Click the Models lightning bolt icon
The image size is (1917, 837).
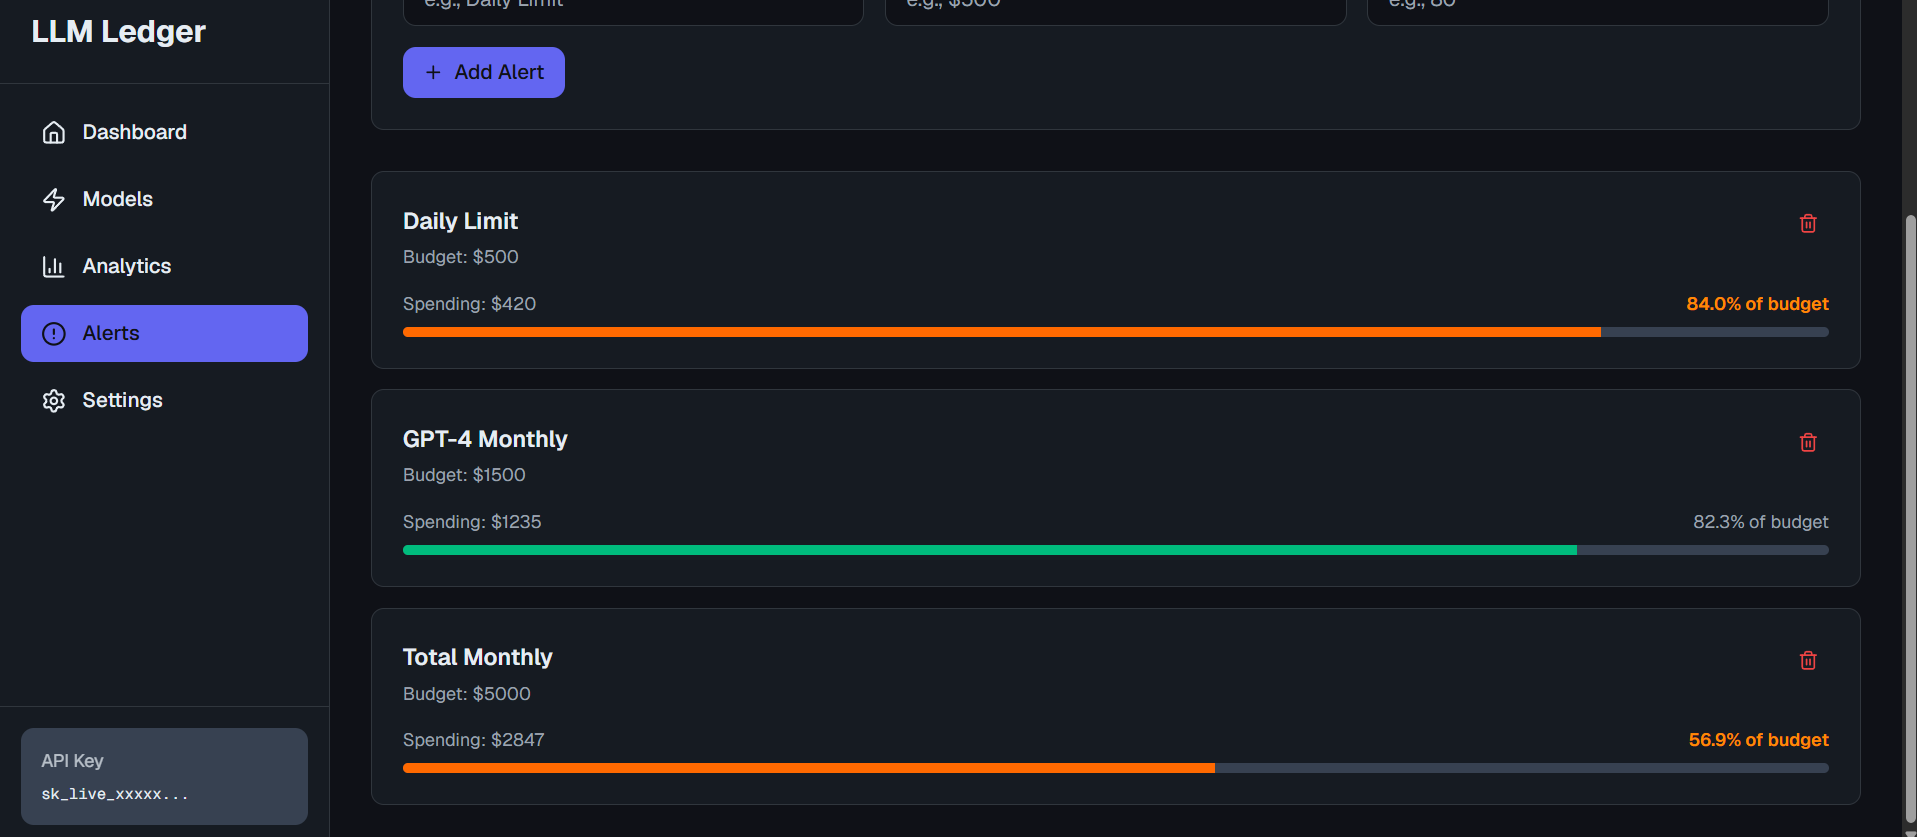(54, 199)
